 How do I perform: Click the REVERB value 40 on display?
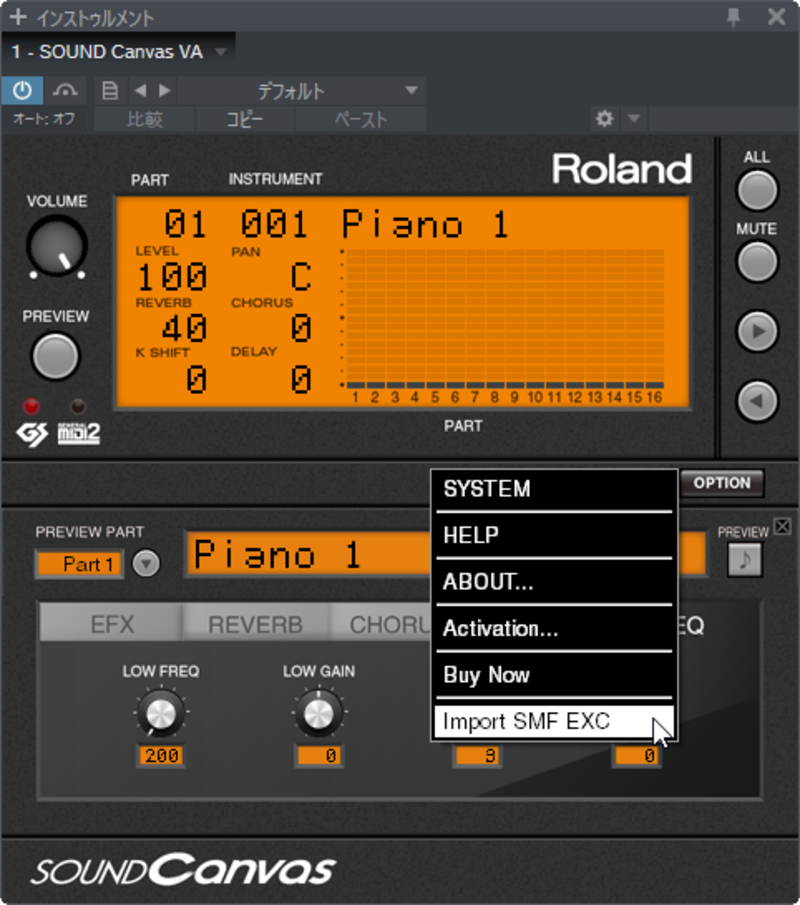(184, 328)
